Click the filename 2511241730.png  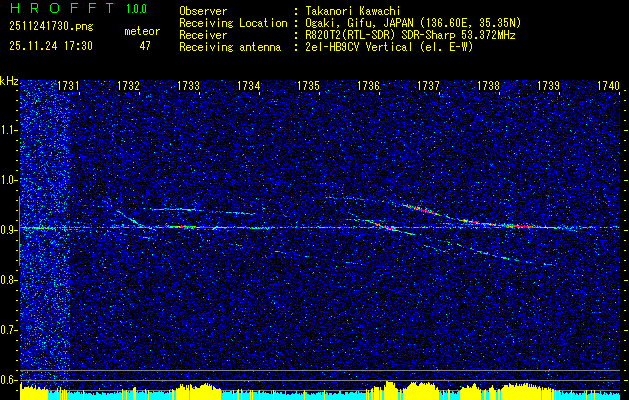point(51,27)
